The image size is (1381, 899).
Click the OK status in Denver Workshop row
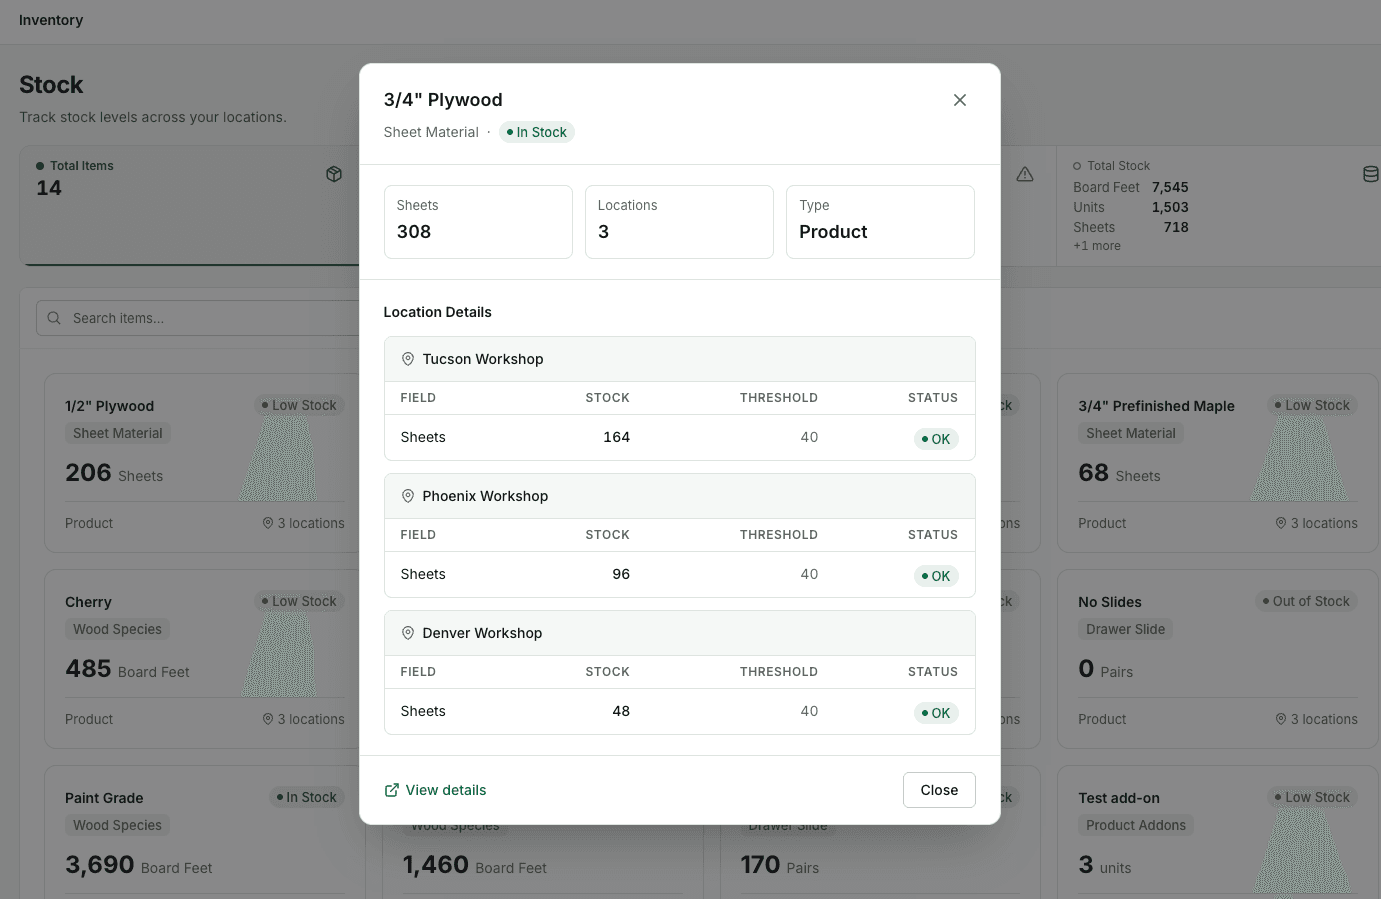coord(937,713)
